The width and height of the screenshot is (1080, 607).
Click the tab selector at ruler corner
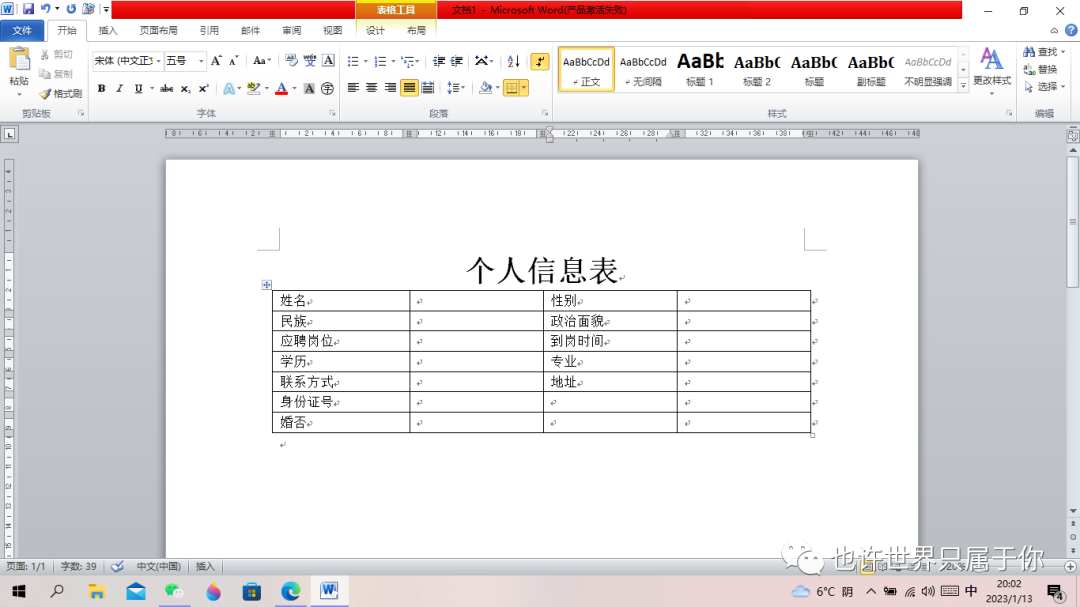tap(9, 134)
